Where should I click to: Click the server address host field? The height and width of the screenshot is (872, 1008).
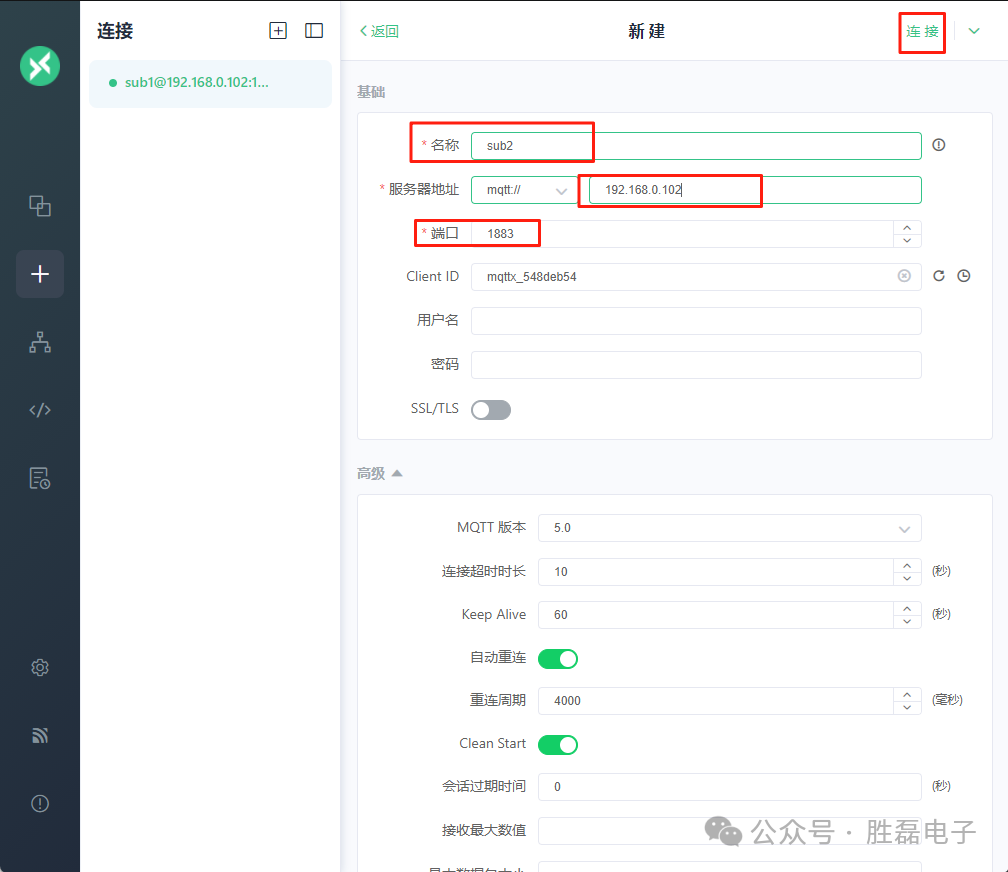[x=755, y=190]
